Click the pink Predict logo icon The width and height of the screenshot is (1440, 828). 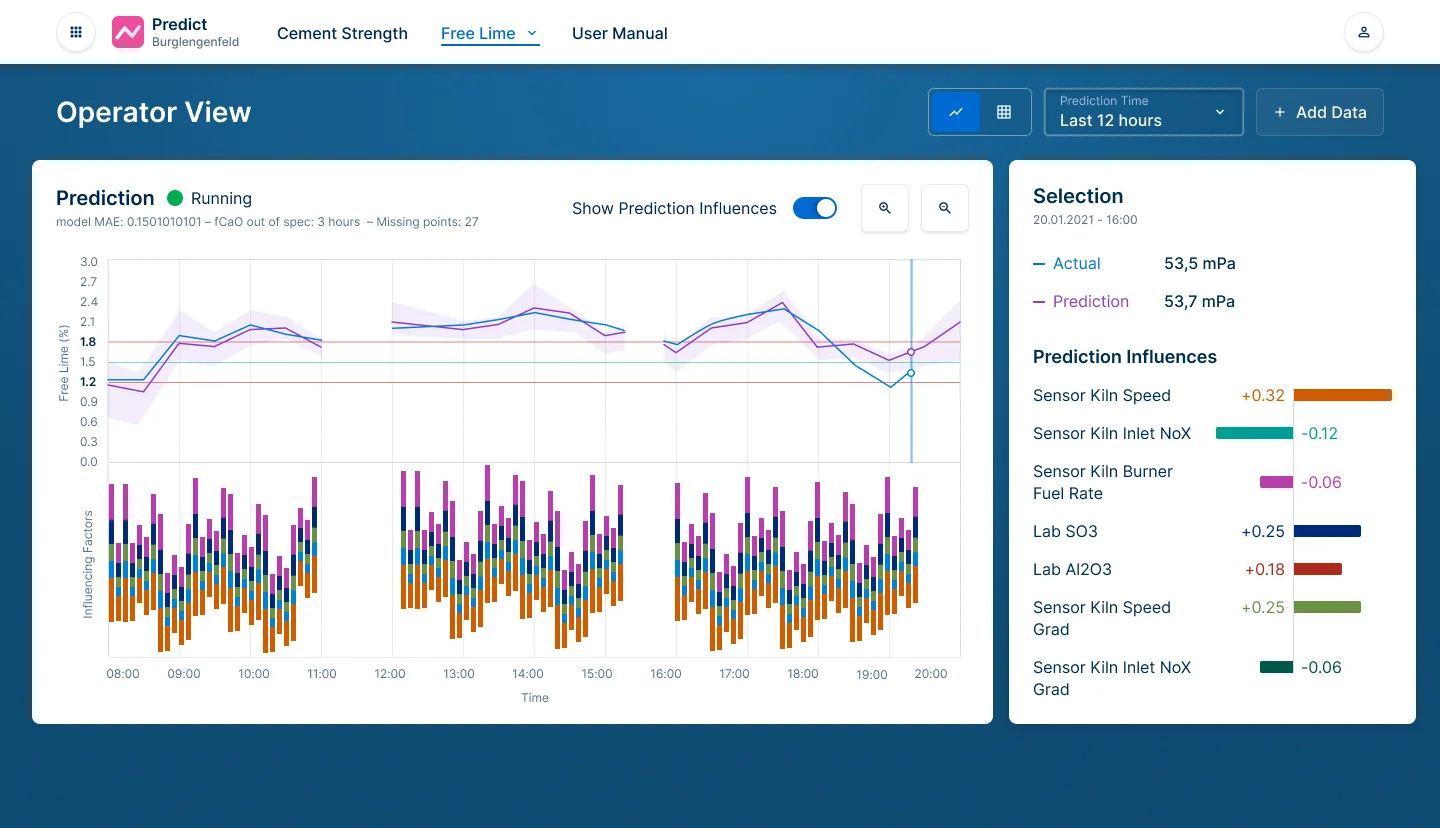128,32
